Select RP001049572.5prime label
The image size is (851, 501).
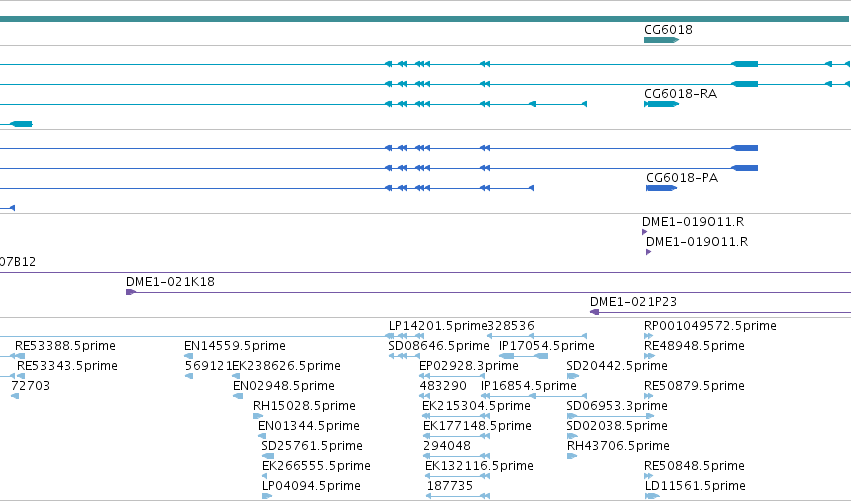710,326
